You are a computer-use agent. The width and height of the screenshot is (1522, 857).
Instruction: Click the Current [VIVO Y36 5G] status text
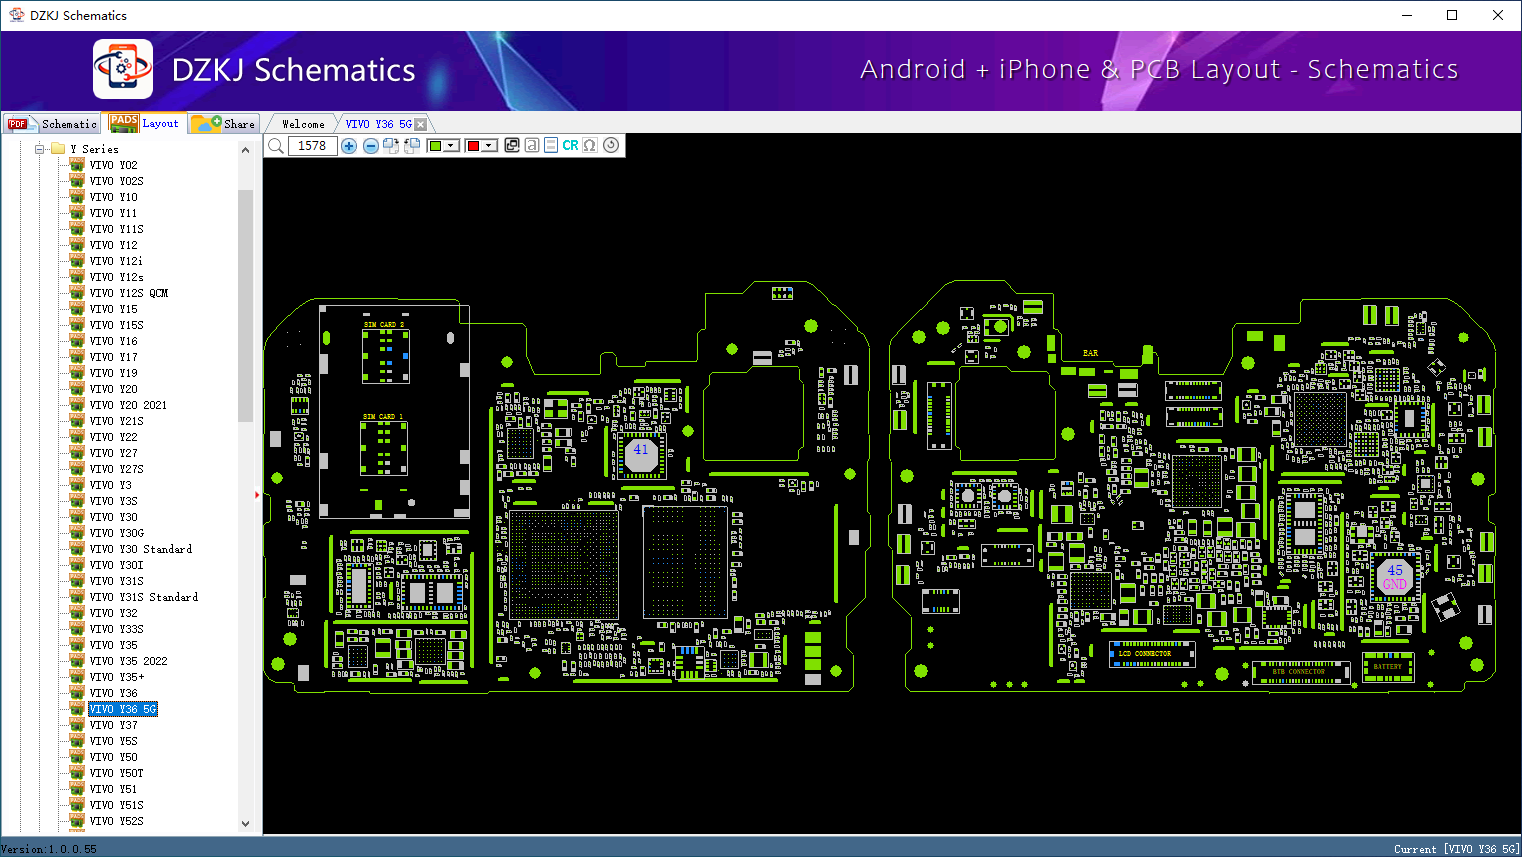tap(1456, 849)
